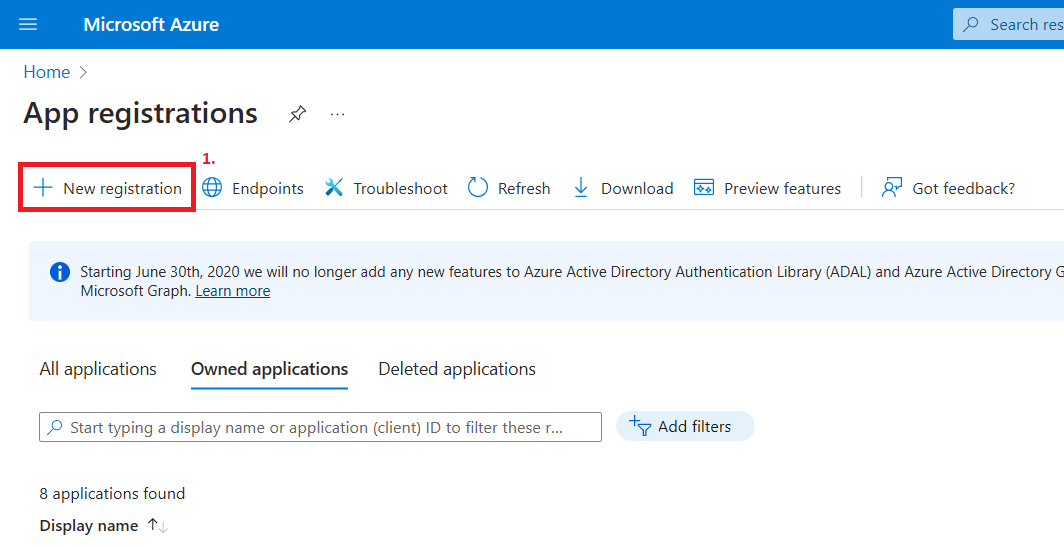The height and width of the screenshot is (547, 1064).
Task: Switch to the All applications tab
Action: 98,369
